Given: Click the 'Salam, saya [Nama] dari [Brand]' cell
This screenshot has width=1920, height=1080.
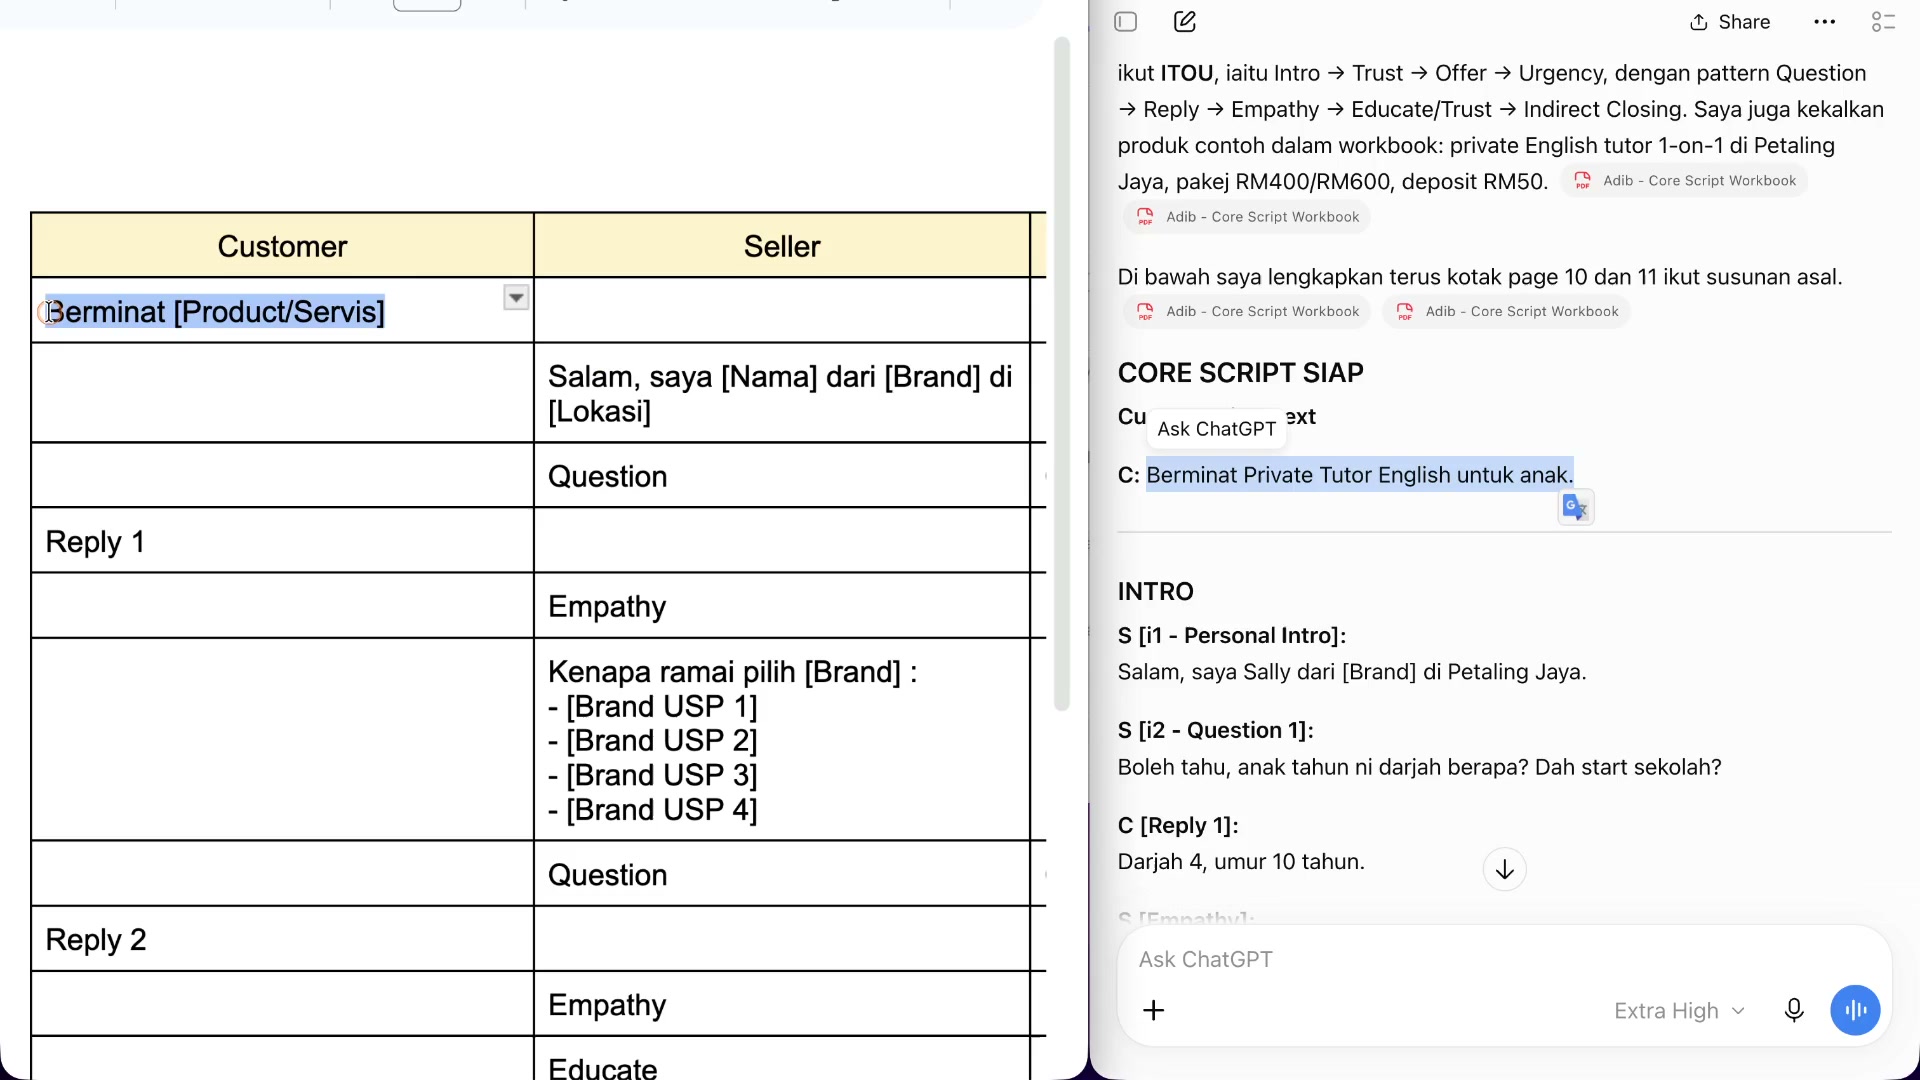Looking at the screenshot, I should (x=782, y=394).
